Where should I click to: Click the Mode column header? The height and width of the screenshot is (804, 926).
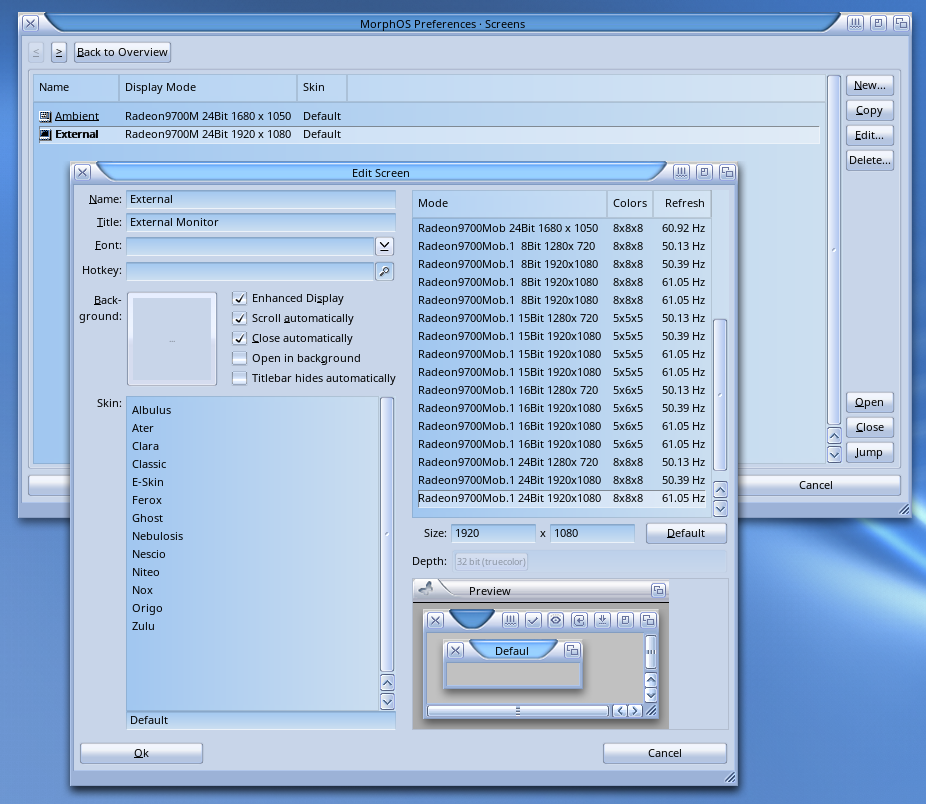(x=510, y=203)
